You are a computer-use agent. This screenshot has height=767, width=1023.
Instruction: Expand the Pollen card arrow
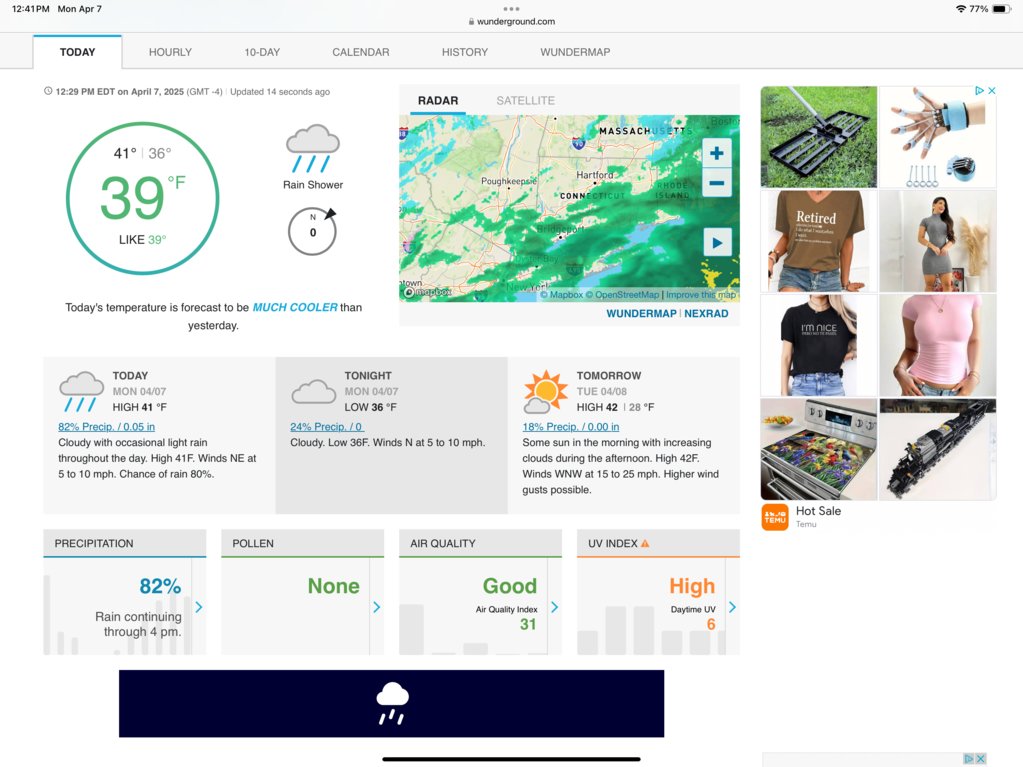click(376, 607)
